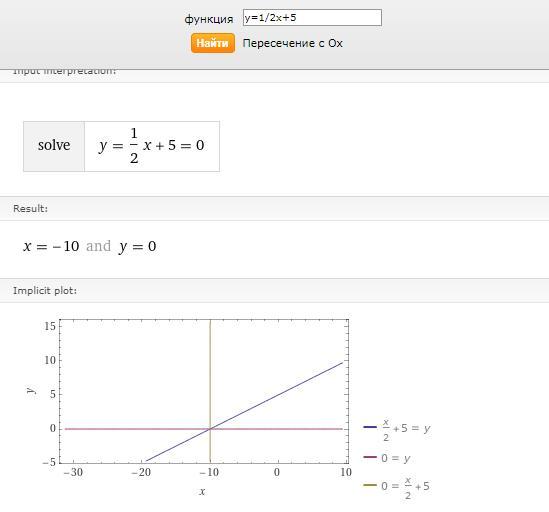Click the orange Найти button

click(x=213, y=43)
